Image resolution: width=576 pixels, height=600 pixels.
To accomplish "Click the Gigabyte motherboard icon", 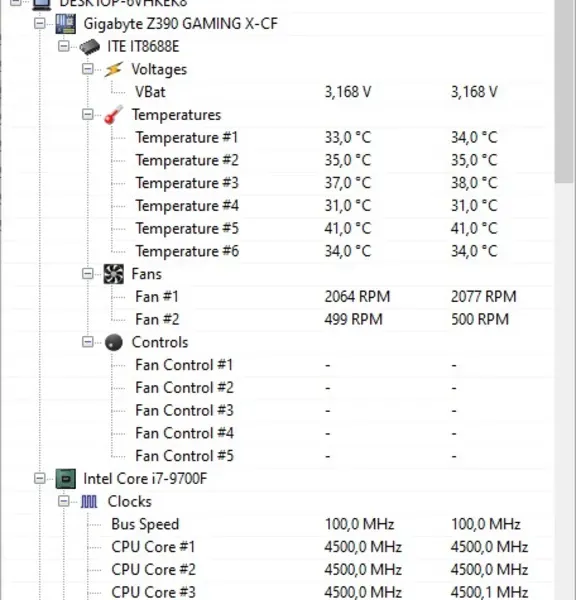I will 65,24.
